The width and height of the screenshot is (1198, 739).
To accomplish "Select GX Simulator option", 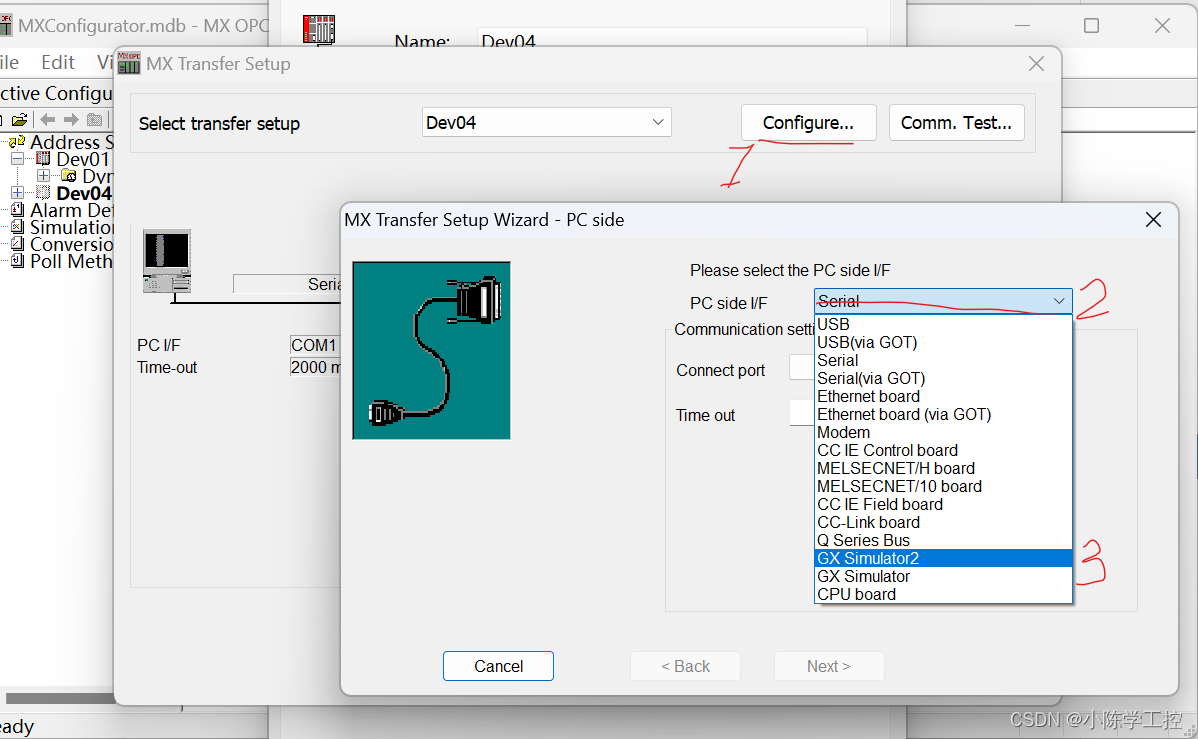I will pyautogui.click(x=943, y=576).
